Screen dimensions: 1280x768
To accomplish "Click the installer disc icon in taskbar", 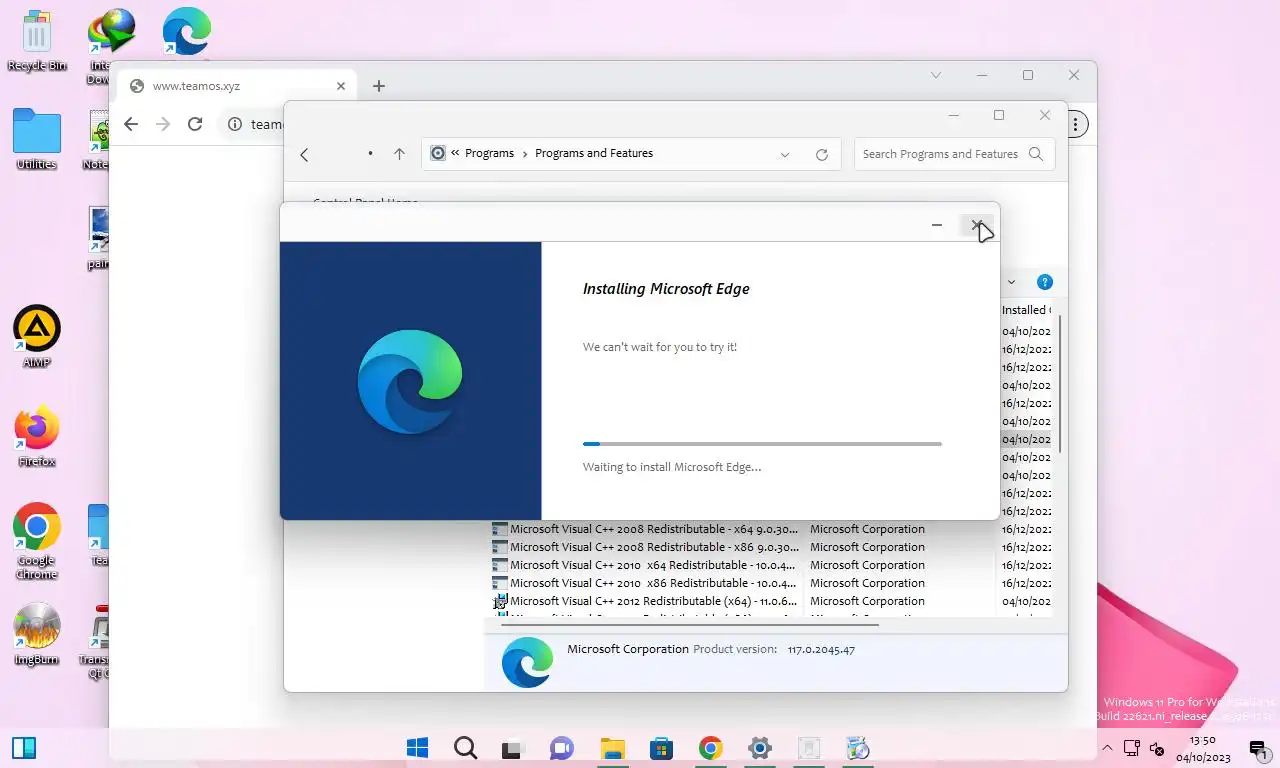I will 857,748.
